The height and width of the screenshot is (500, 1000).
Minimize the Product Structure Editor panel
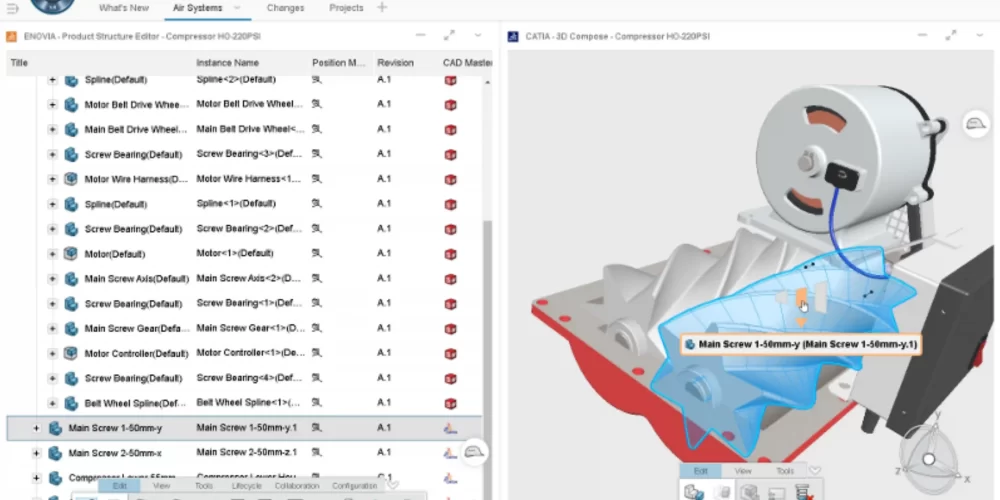[x=420, y=36]
